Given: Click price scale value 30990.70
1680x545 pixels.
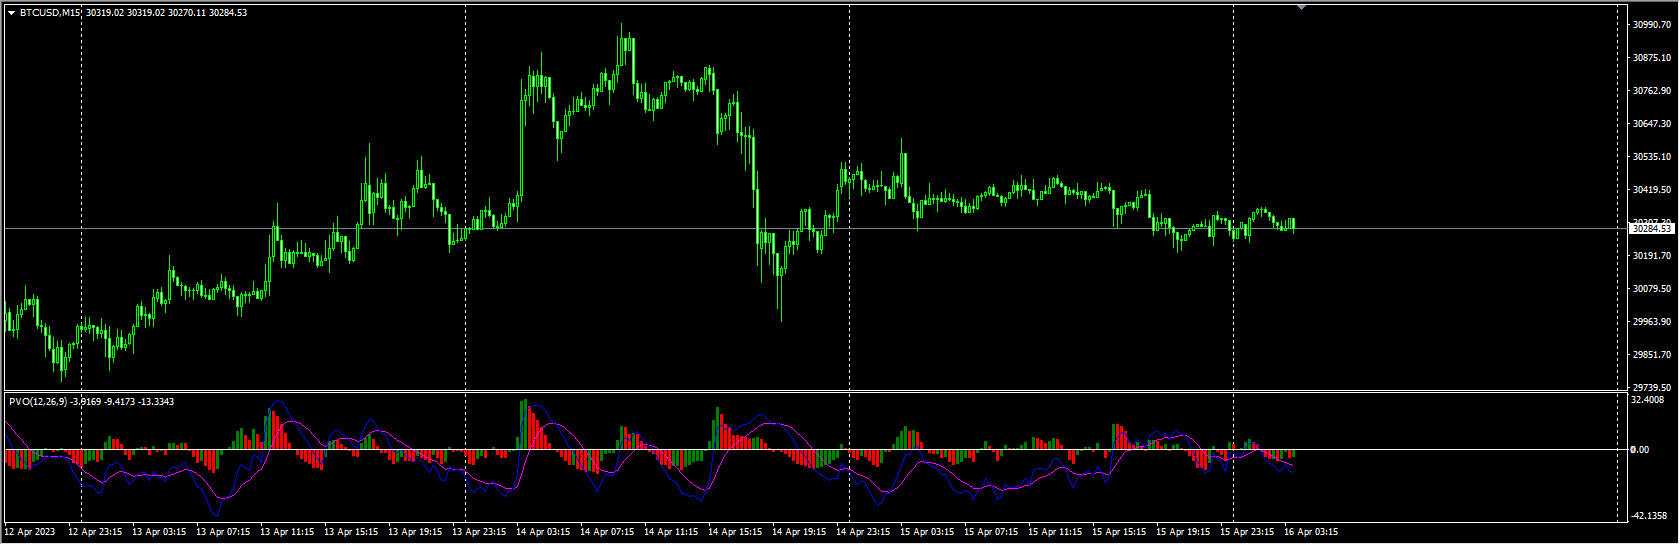Looking at the screenshot, I should click(1652, 24).
